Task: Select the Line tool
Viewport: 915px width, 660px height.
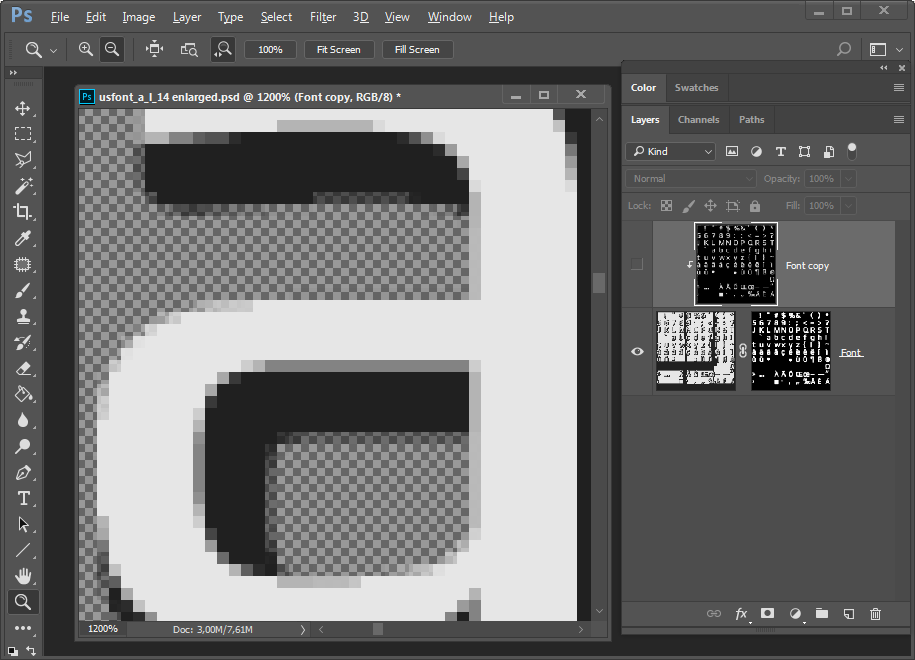Action: pos(23,550)
